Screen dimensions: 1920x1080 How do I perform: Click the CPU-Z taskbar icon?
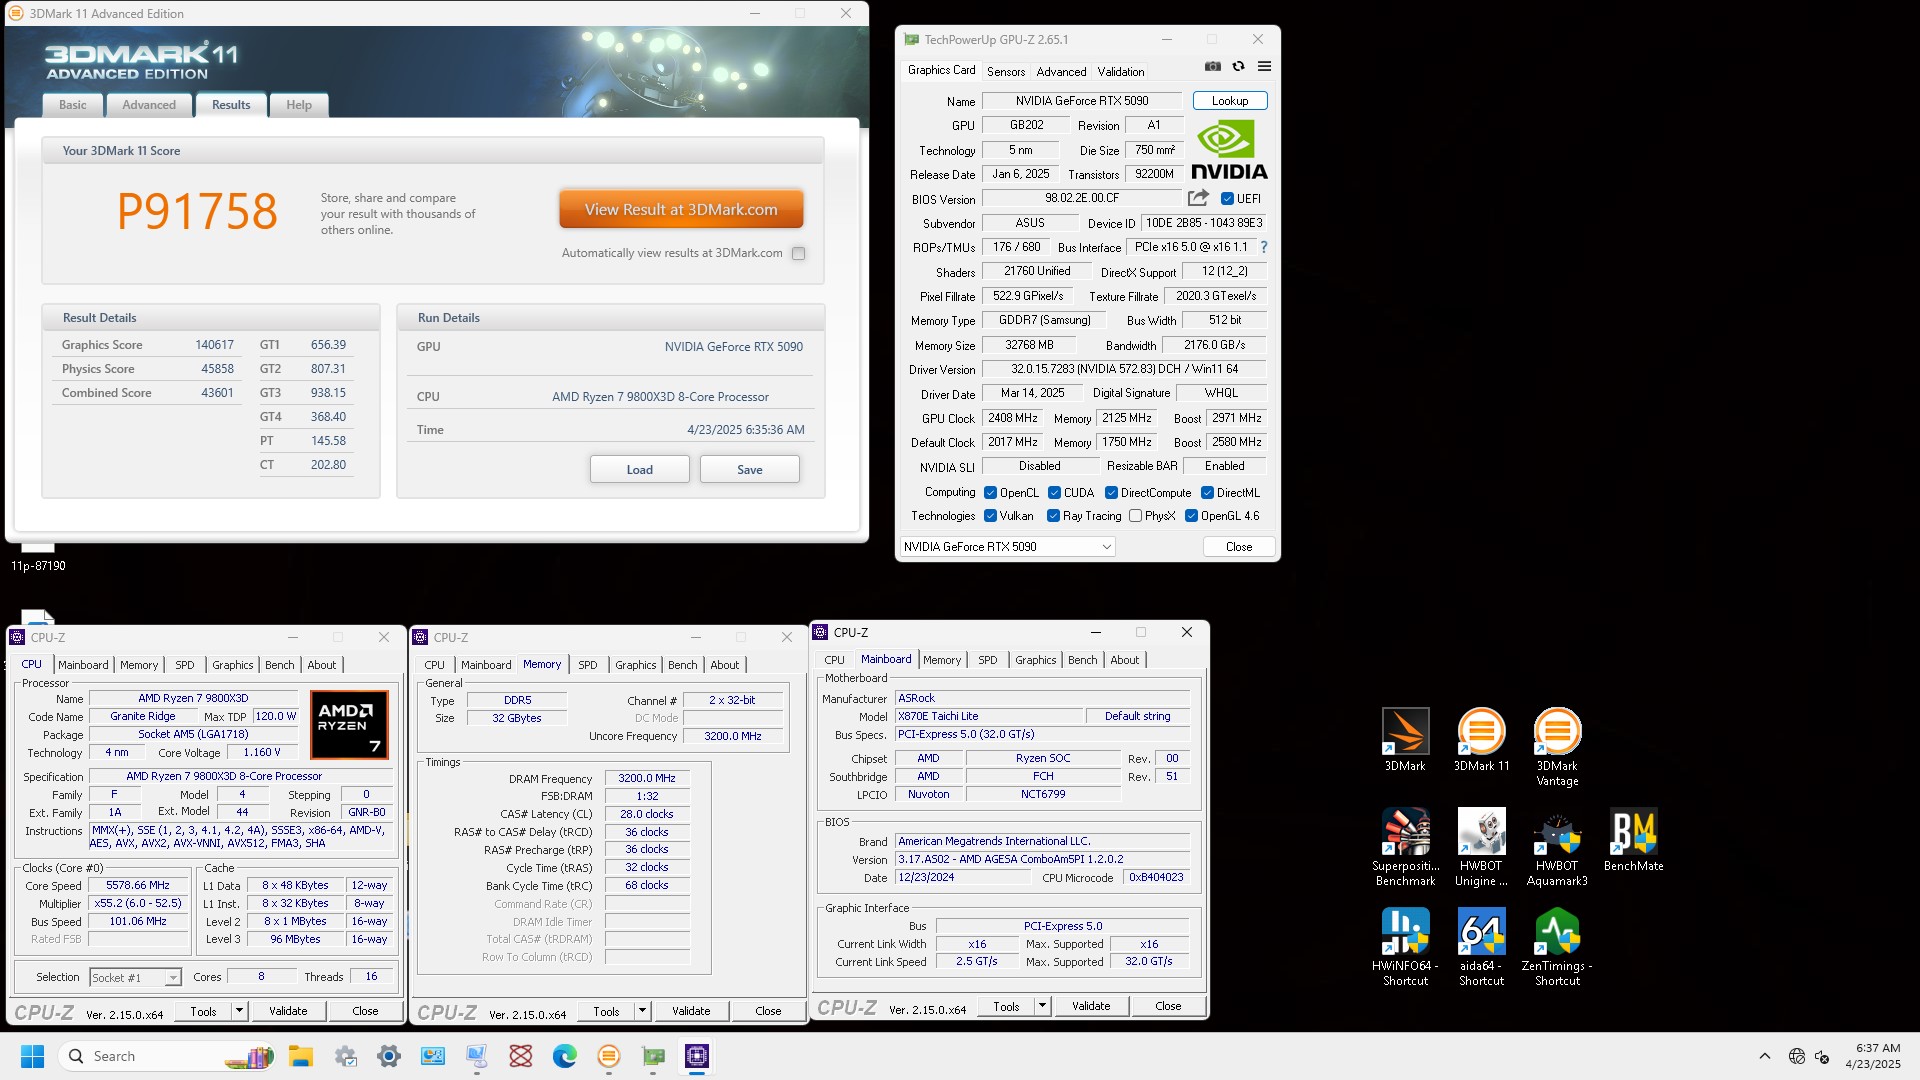click(x=697, y=1056)
